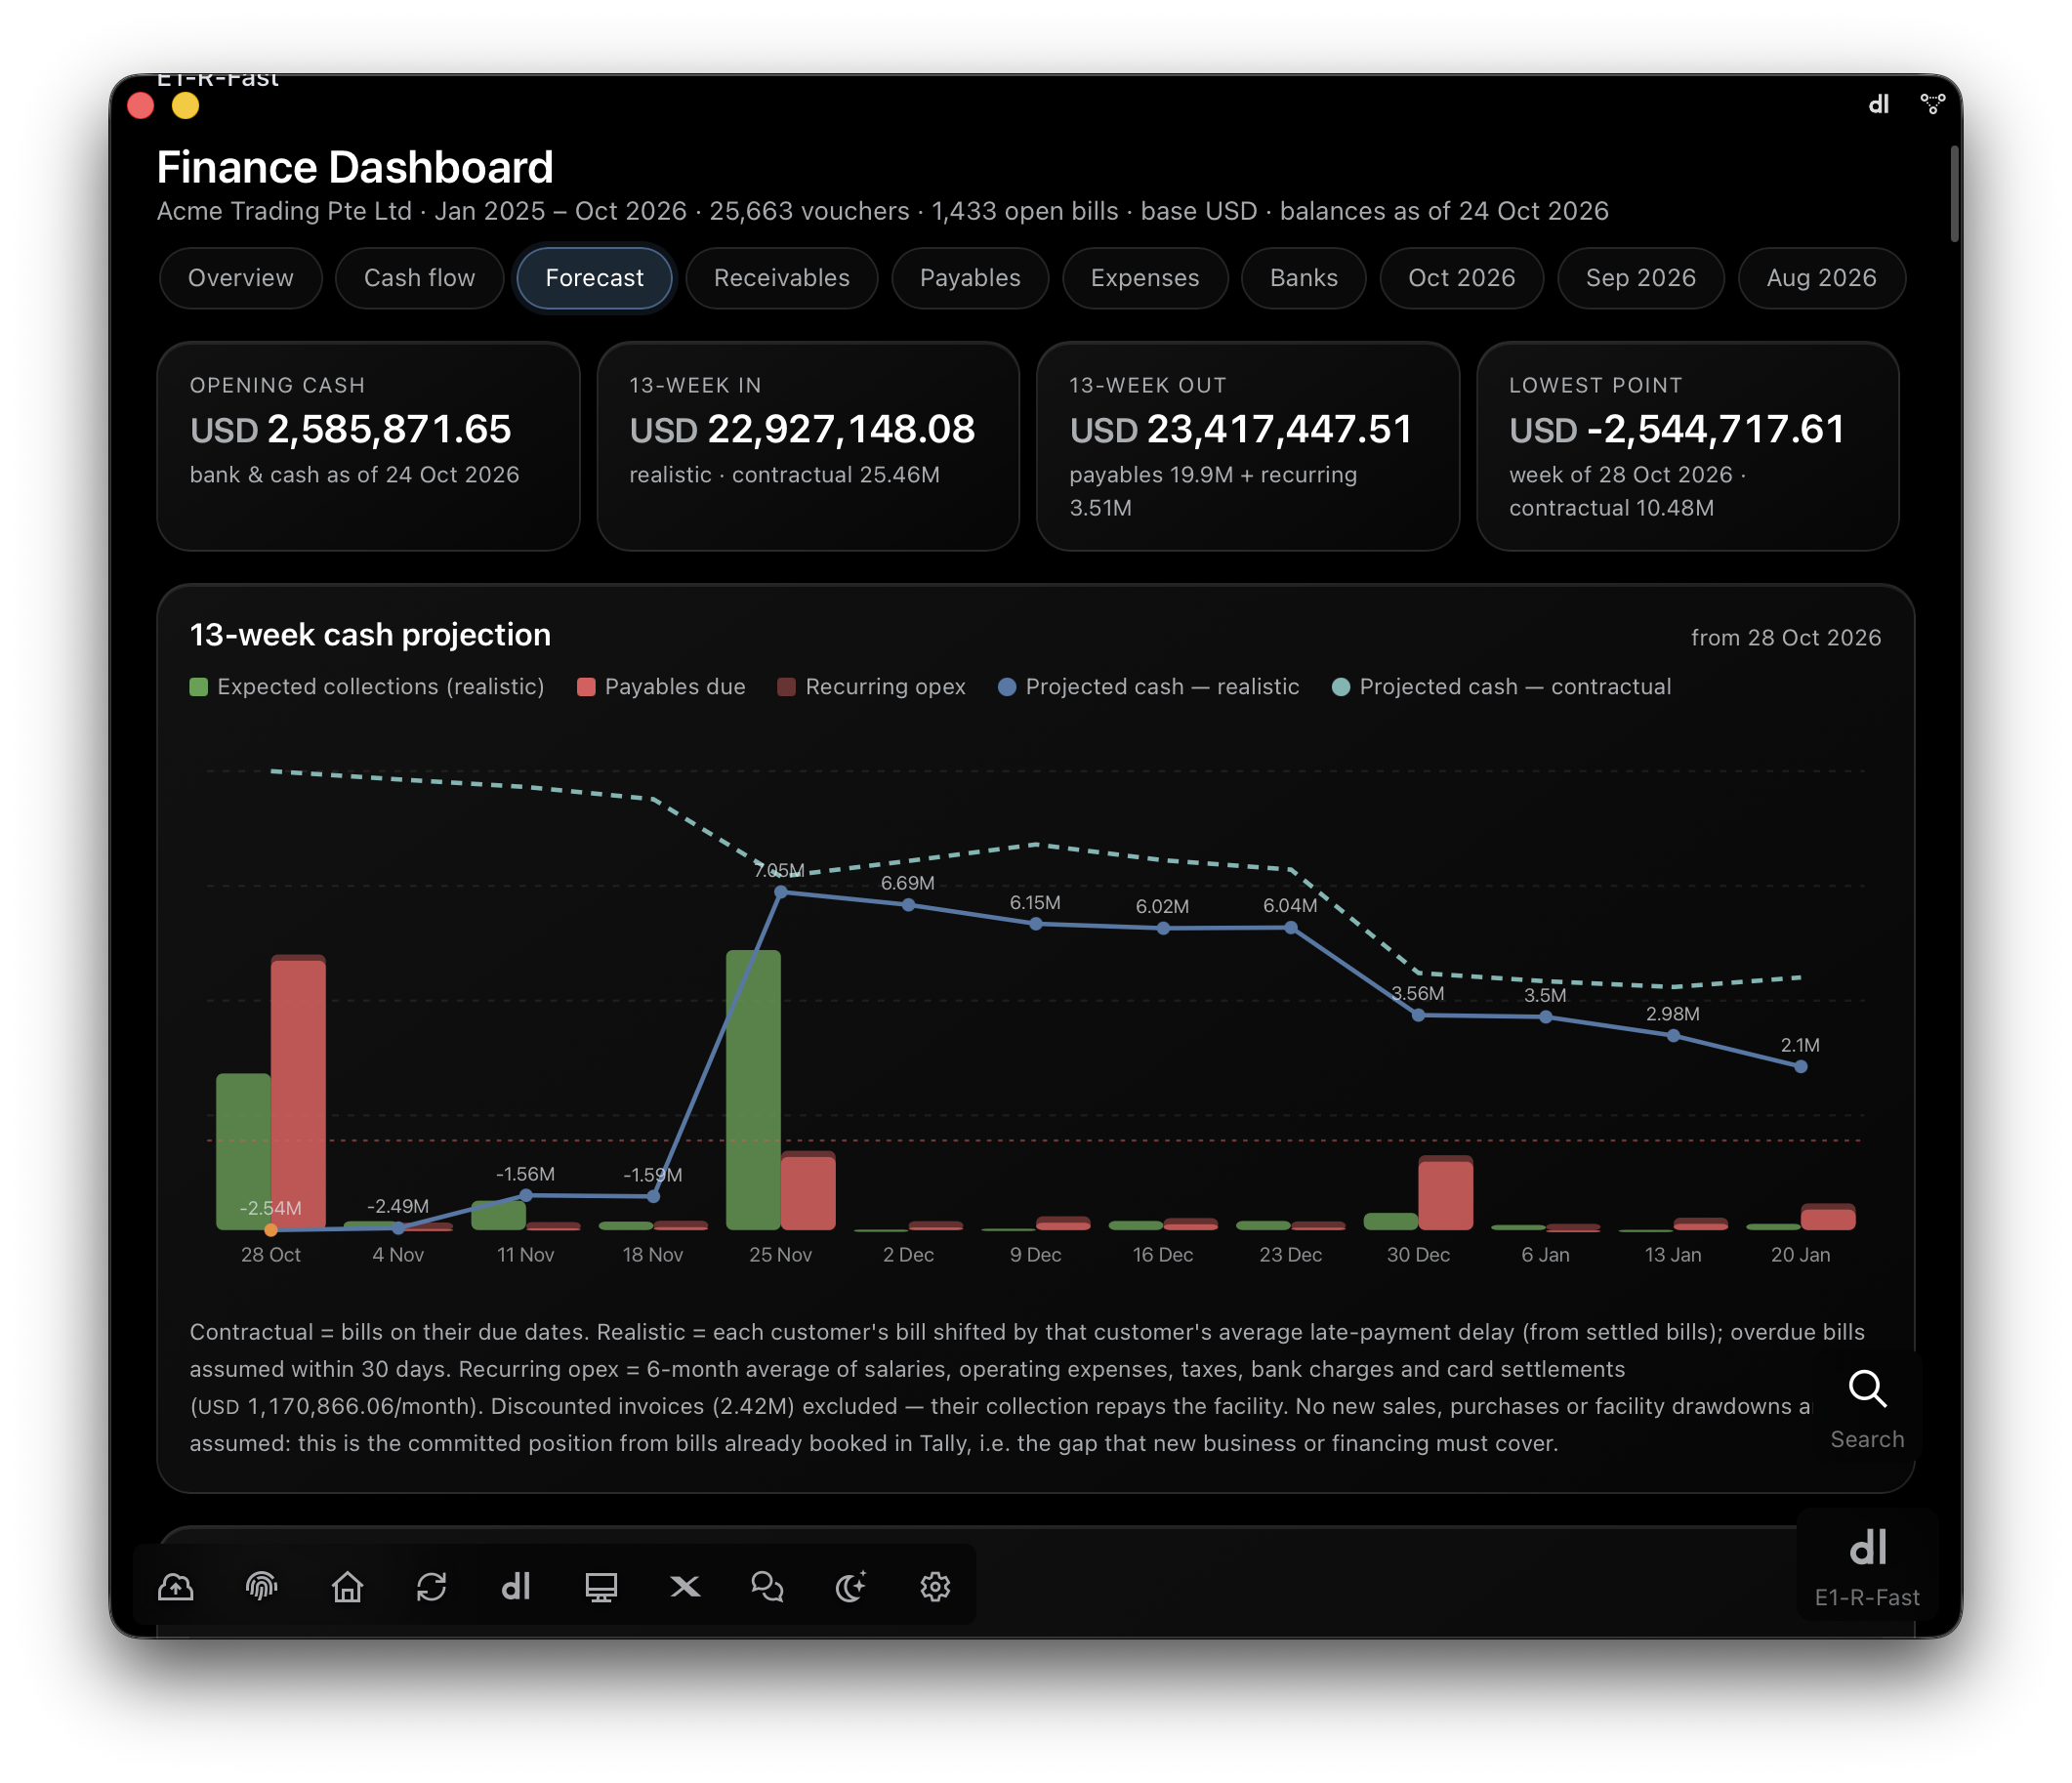Open the chat bubbles icon
The width and height of the screenshot is (2072, 1783).
click(x=767, y=1587)
